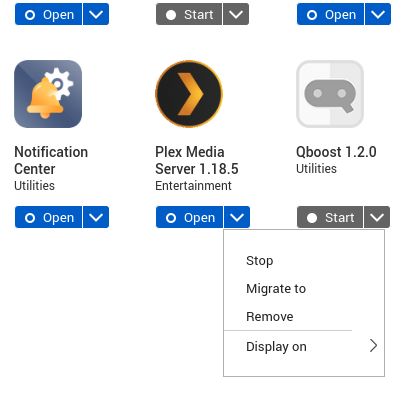Expand dropdown arrow next to Qboost Start
The width and height of the screenshot is (406, 414).
377,217
